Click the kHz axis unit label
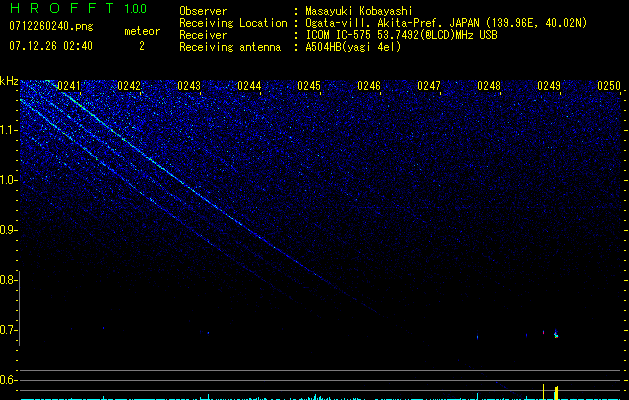 (9, 81)
